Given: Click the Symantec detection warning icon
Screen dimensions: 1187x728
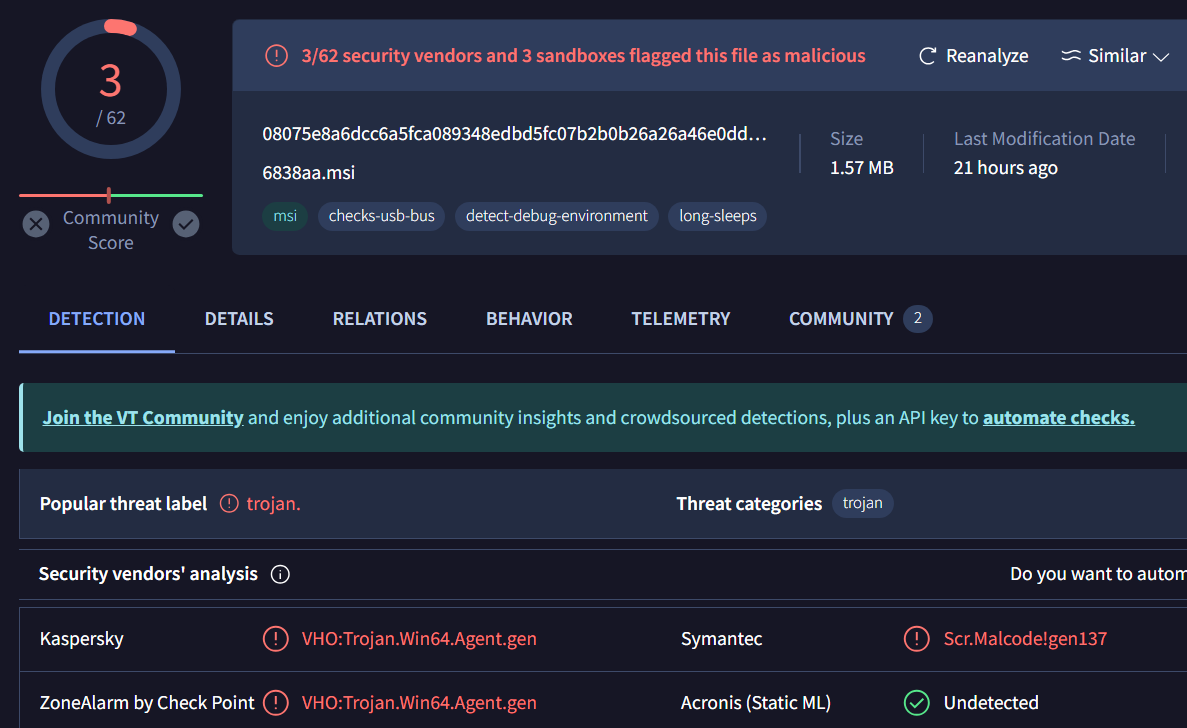Looking at the screenshot, I should click(916, 639).
